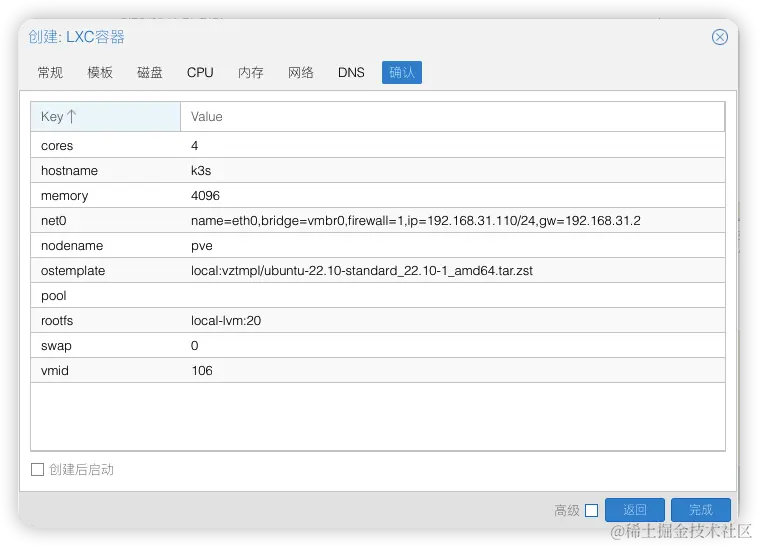Screen dimensions: 758x546
Task: Select the rootfs key cell
Action: coord(105,321)
